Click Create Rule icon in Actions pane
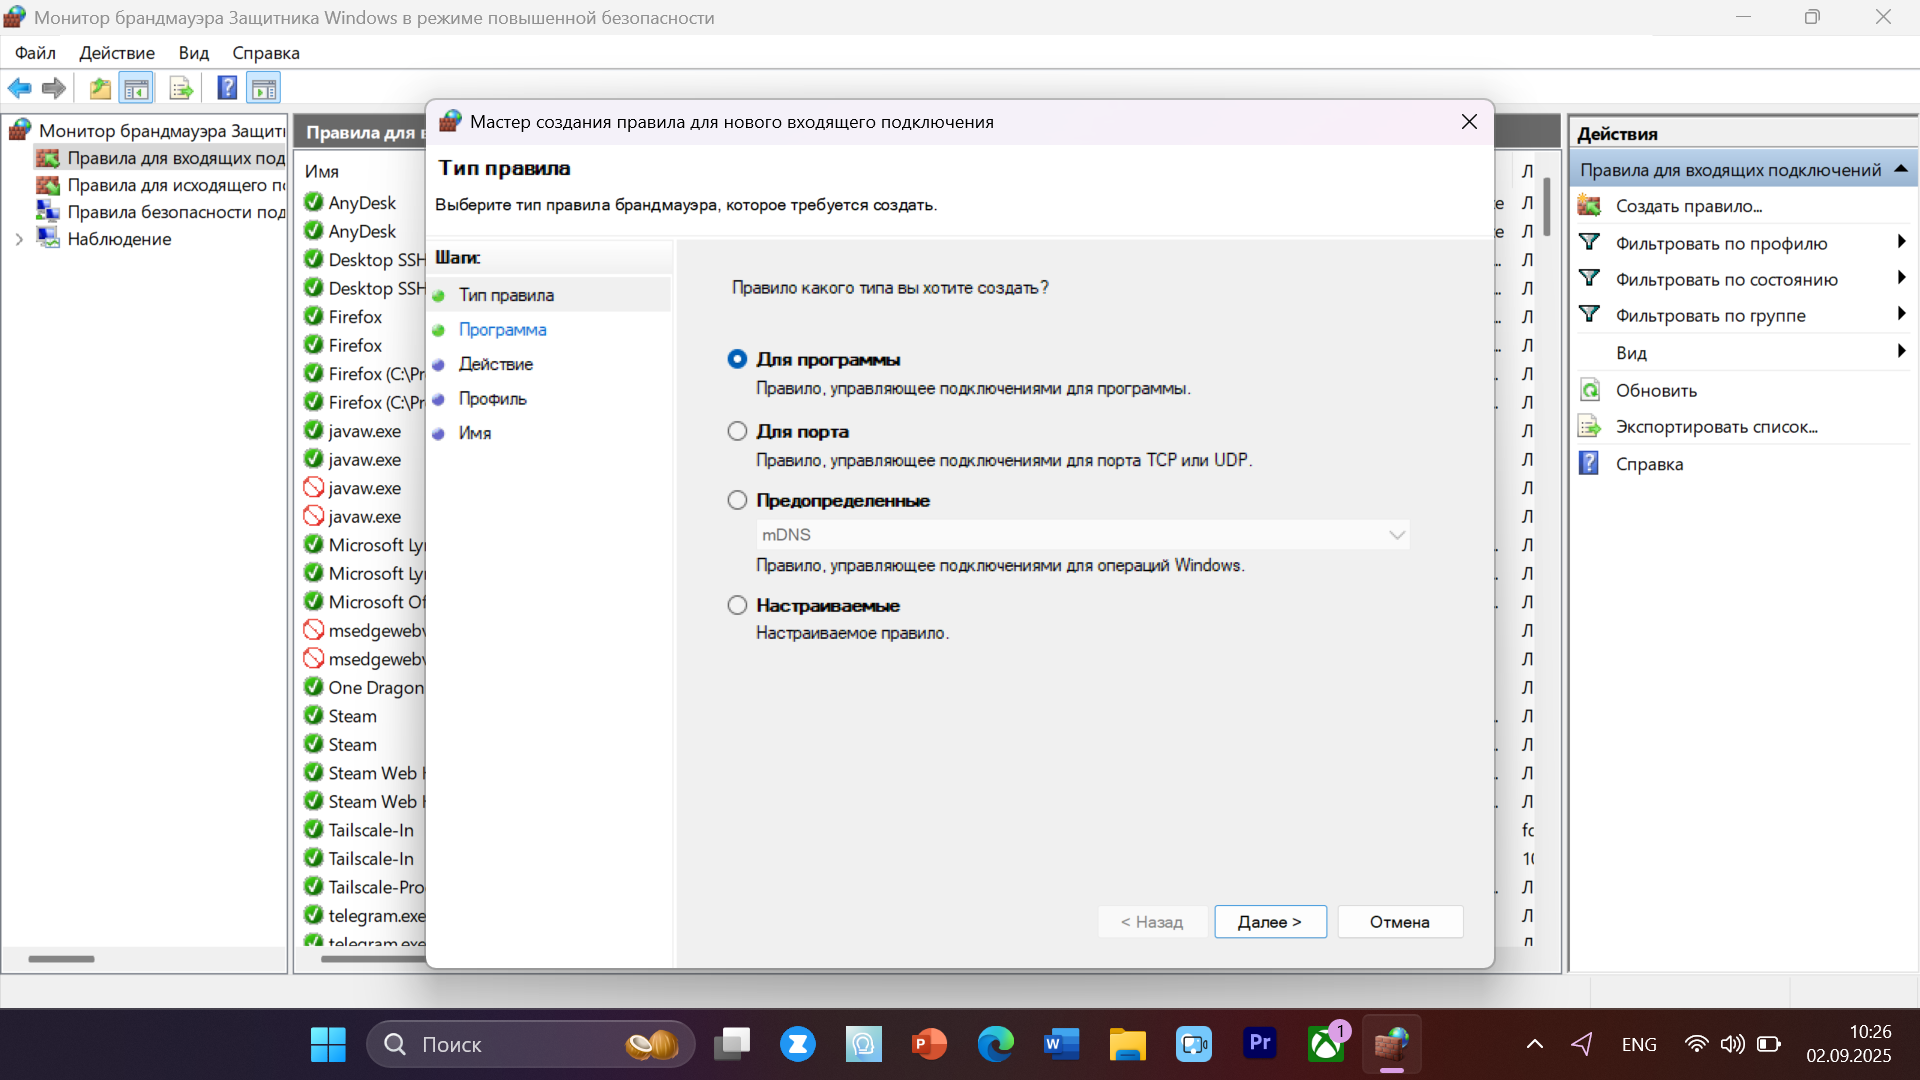The width and height of the screenshot is (1920, 1080). pyautogui.click(x=1589, y=206)
